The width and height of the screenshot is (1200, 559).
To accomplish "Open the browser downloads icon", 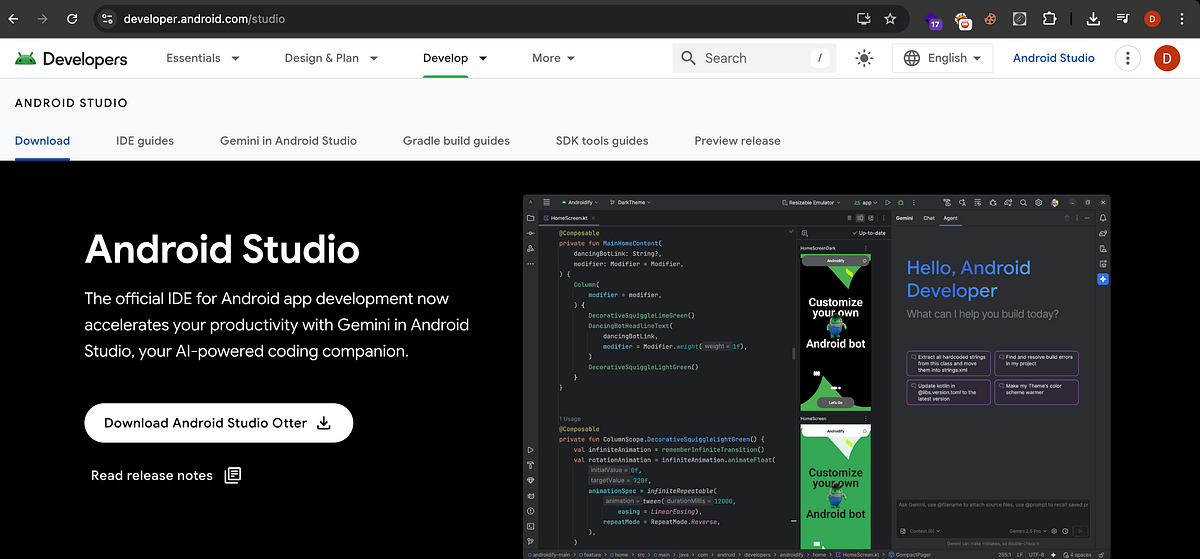I will (x=1093, y=19).
